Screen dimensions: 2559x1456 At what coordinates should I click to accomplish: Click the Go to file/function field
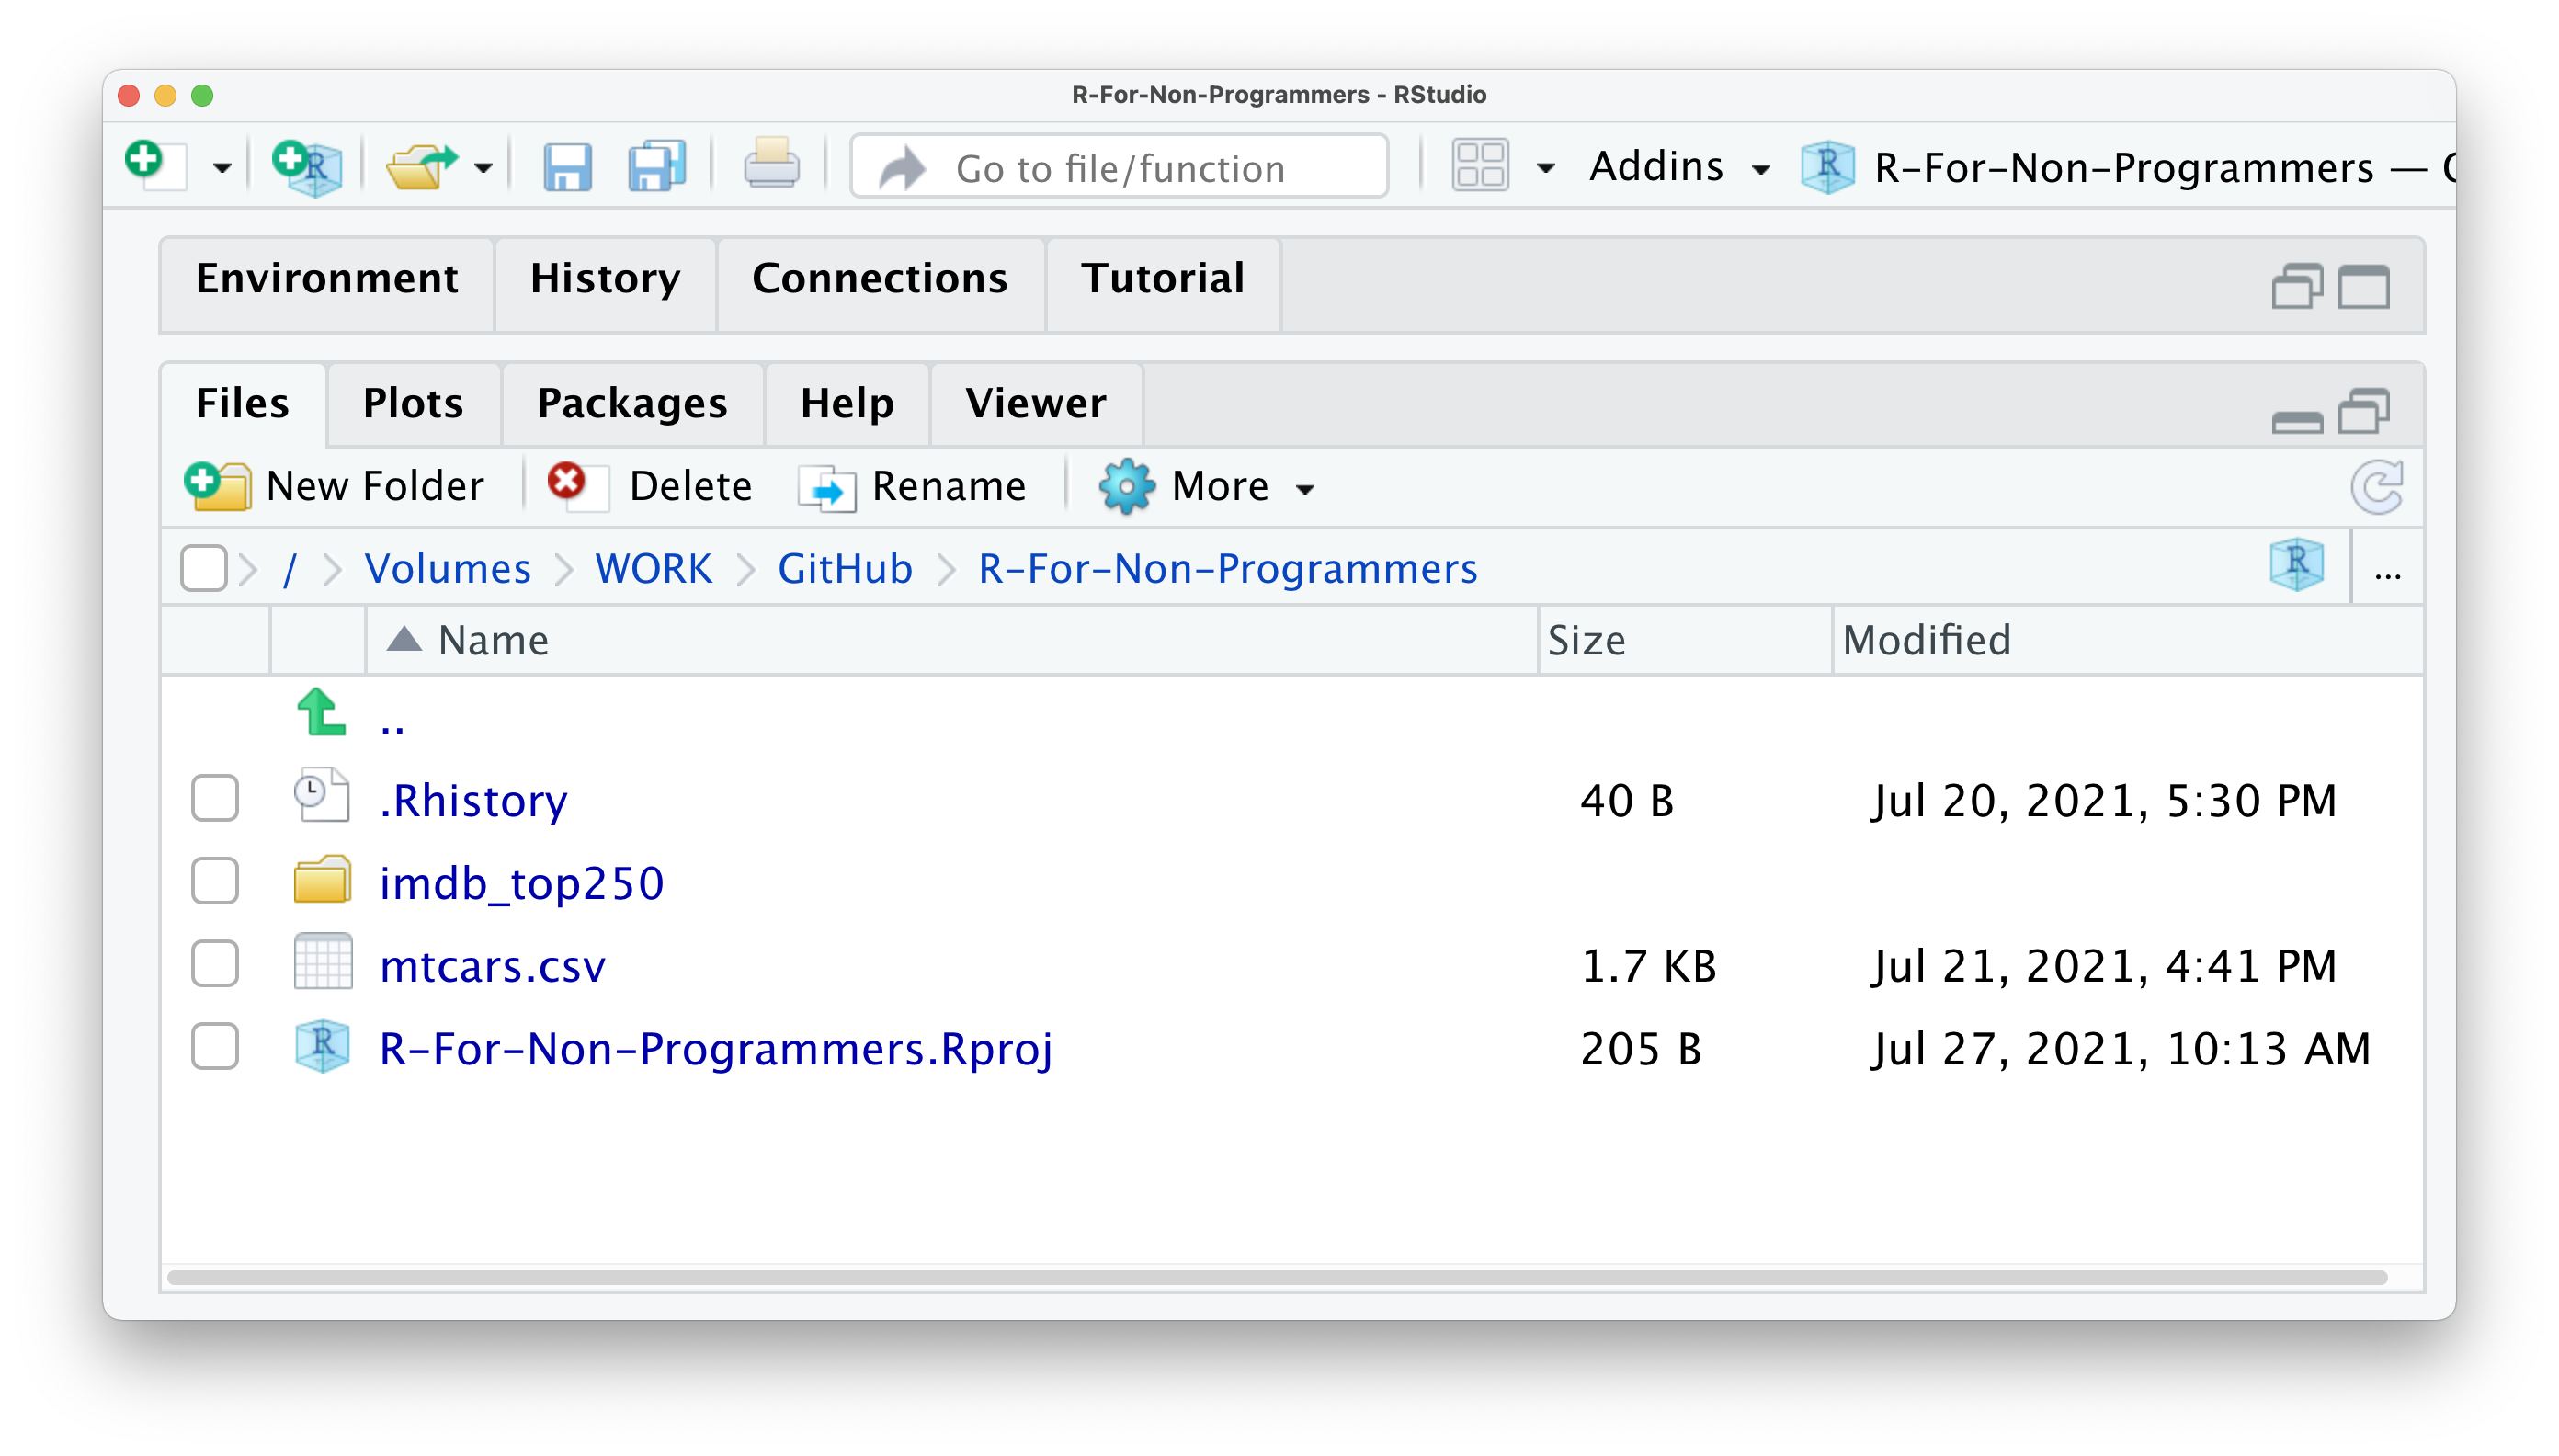[1120, 168]
